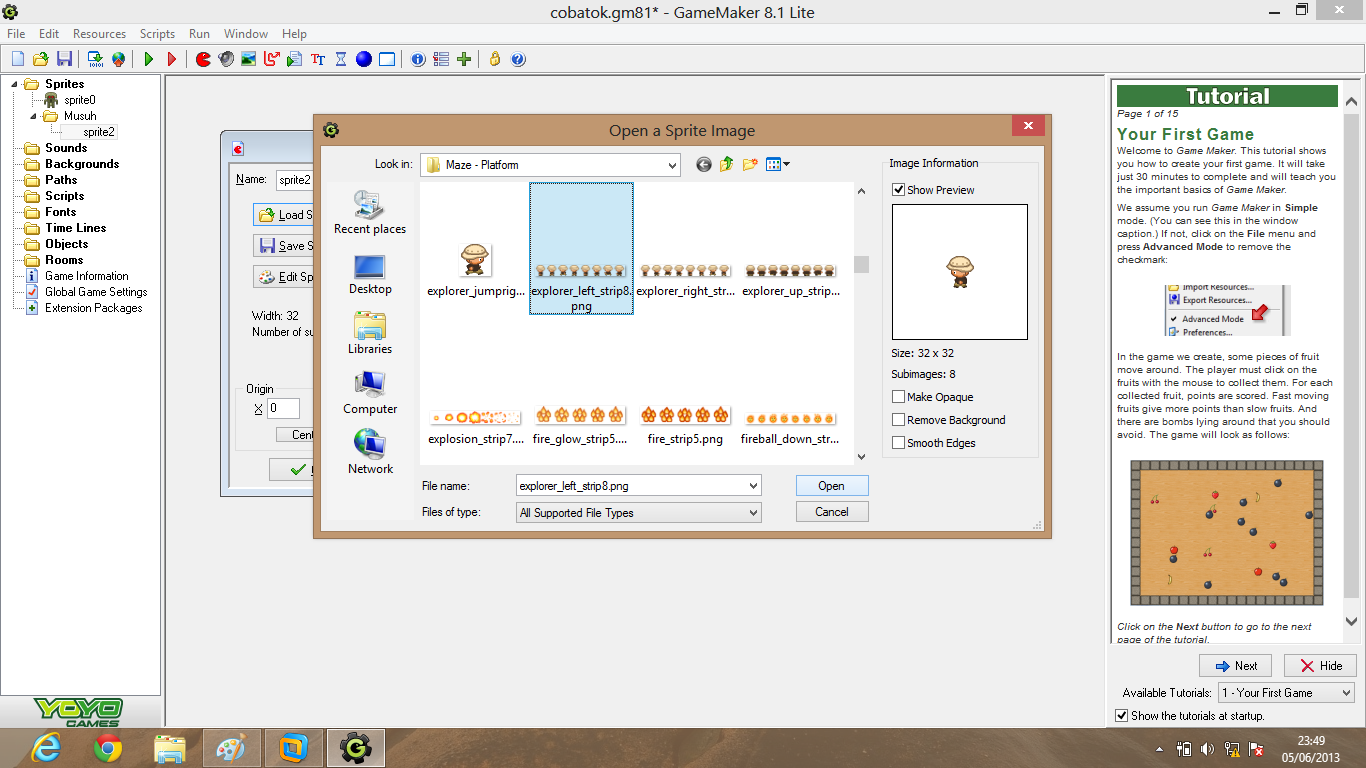Create a new room using the toolbar icon
This screenshot has height=768, width=1366.
pos(386,59)
